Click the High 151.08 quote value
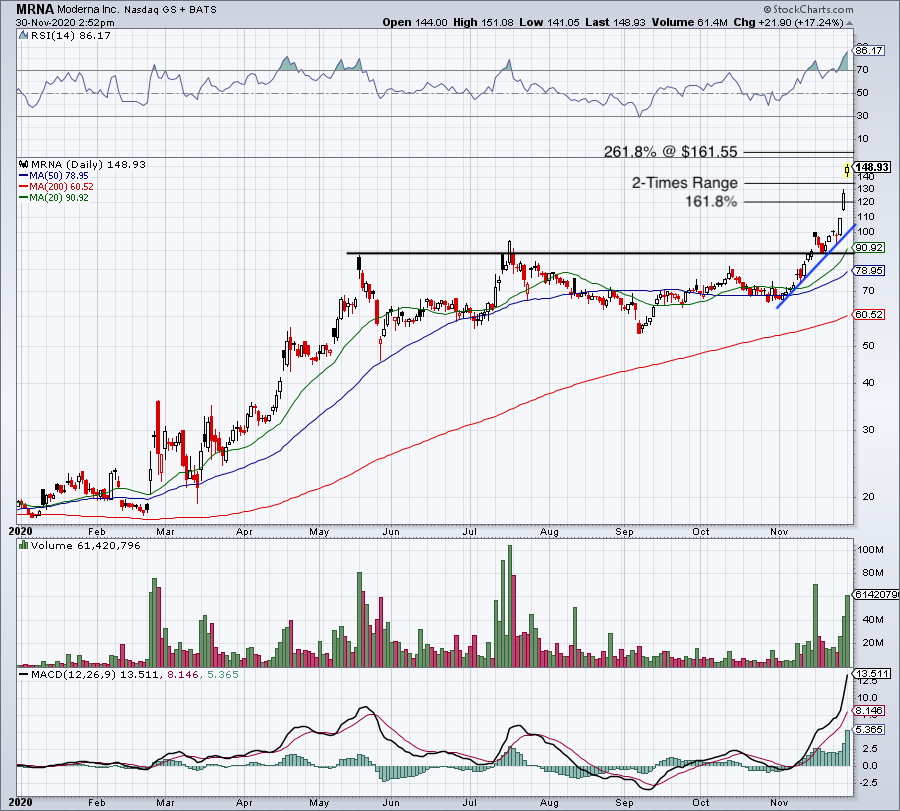The width and height of the screenshot is (900, 811). coord(483,22)
